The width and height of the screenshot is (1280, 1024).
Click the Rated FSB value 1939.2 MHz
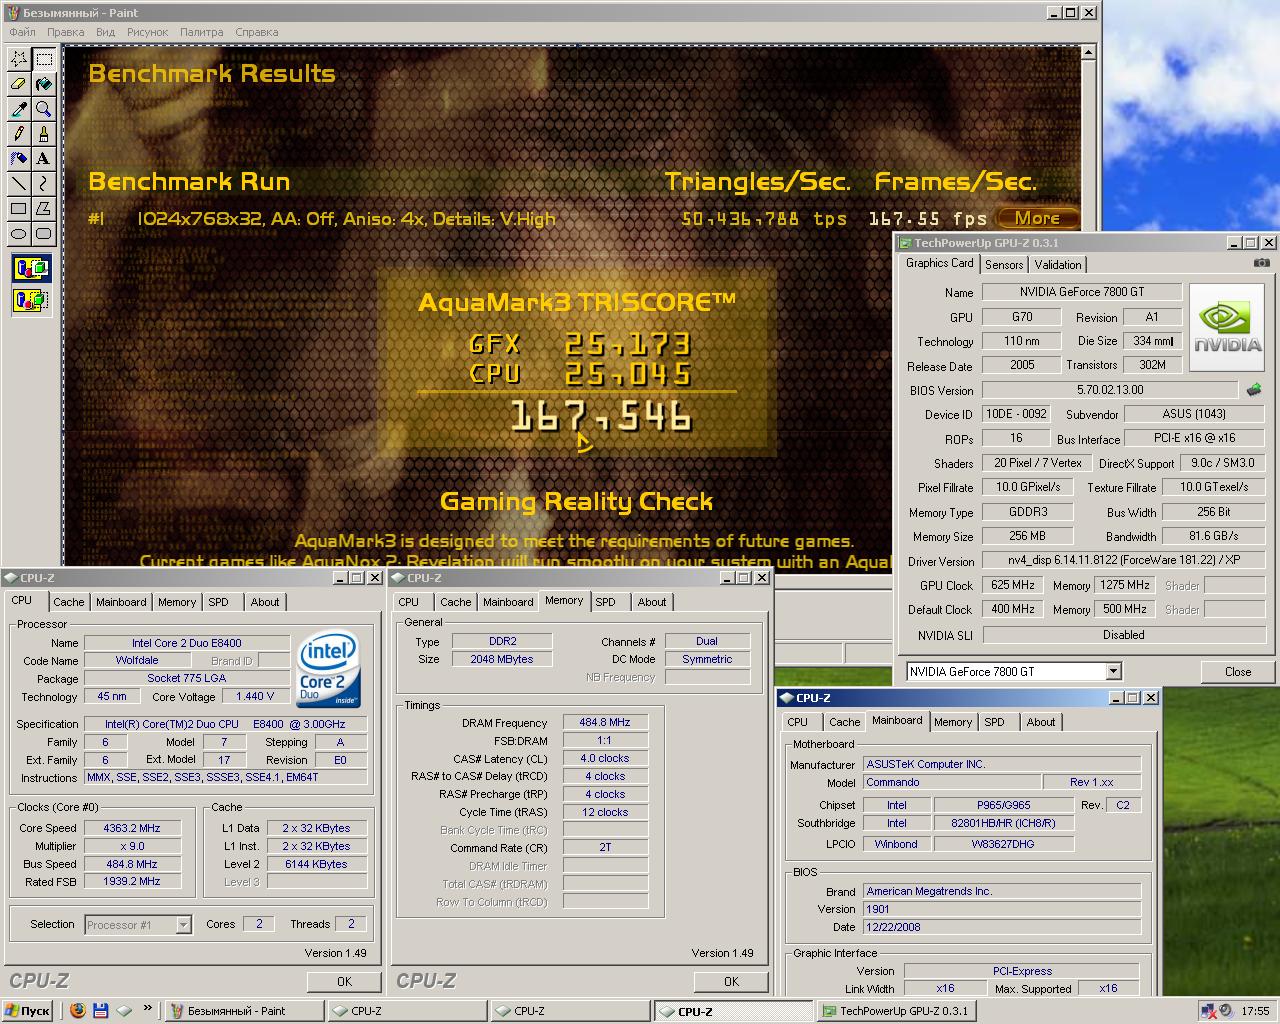pyautogui.click(x=132, y=882)
